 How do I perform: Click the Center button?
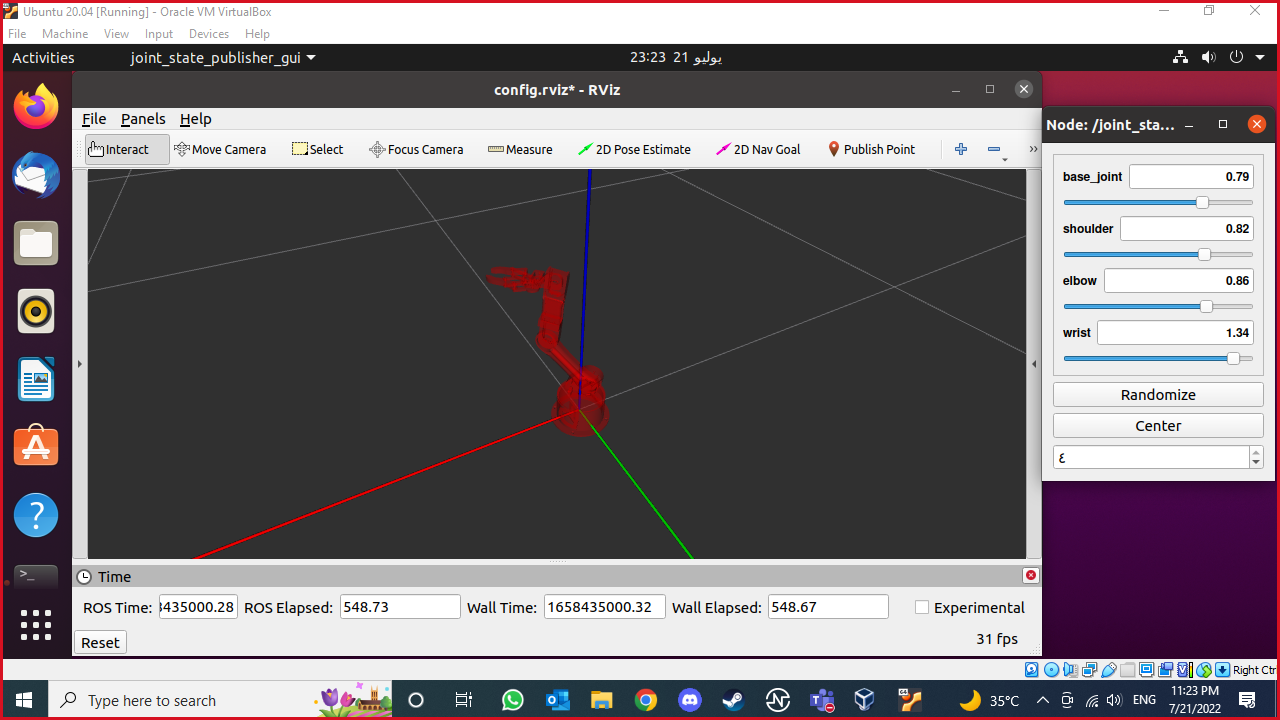pos(1158,426)
